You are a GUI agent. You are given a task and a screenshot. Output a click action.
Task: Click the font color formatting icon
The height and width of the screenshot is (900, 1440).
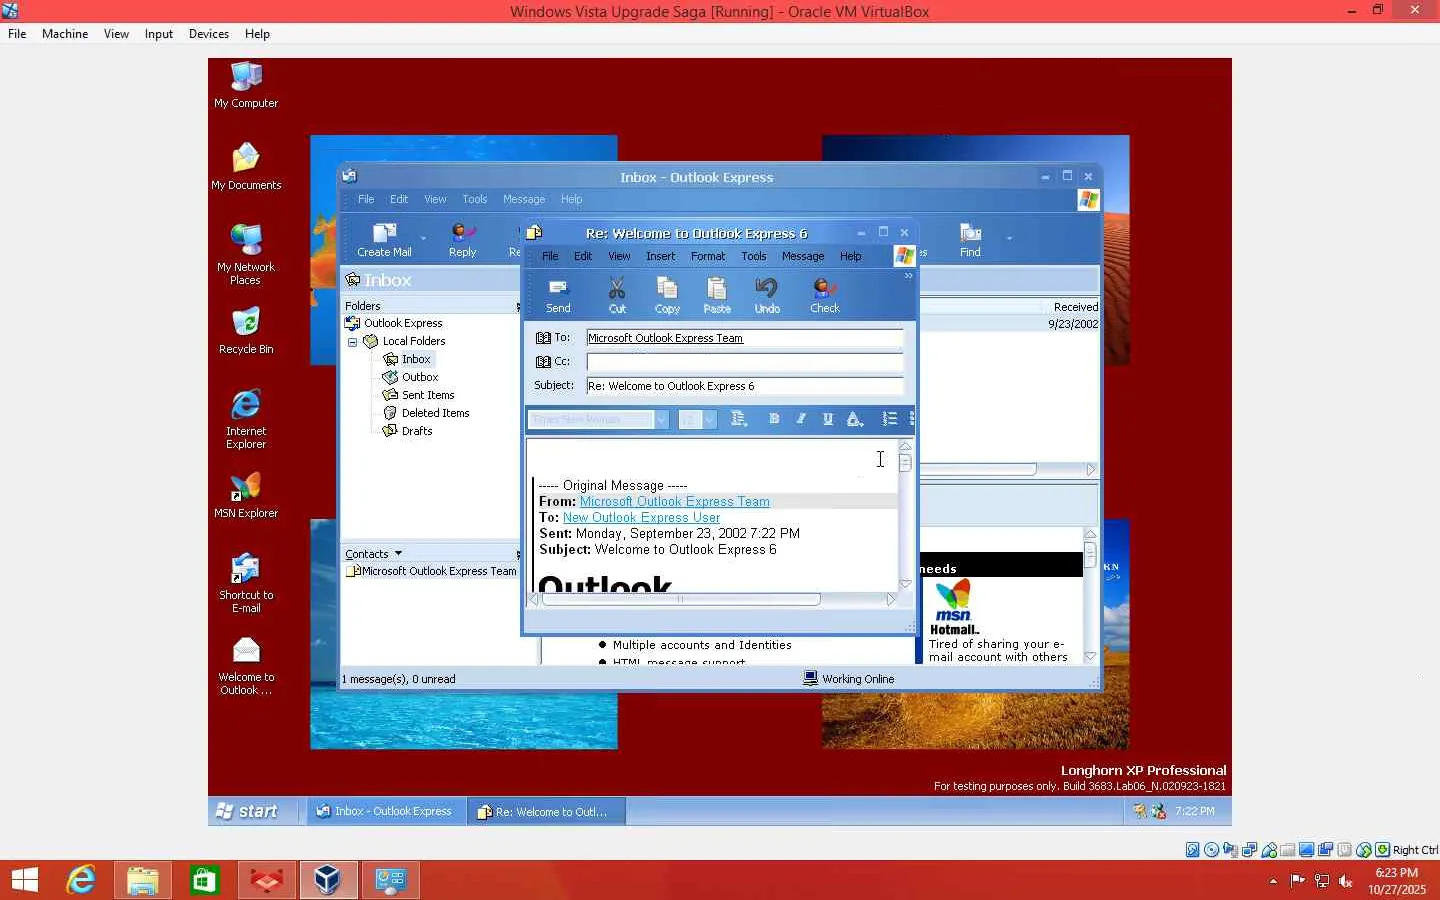pos(855,419)
